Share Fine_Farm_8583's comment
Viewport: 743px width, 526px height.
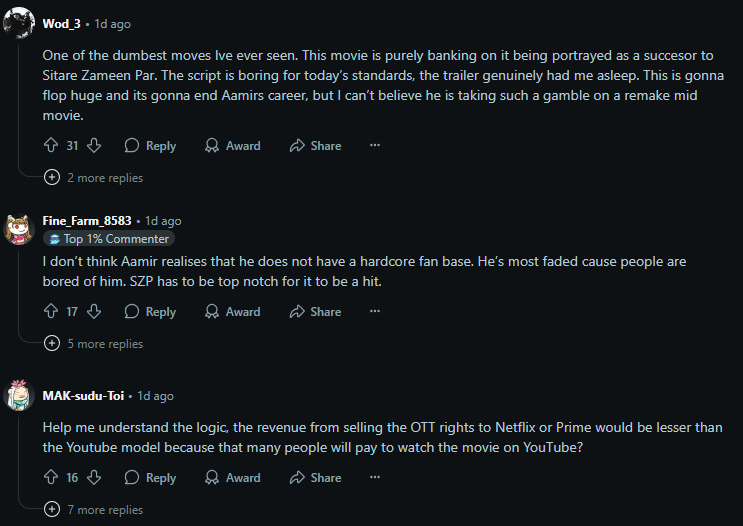pyautogui.click(x=315, y=312)
